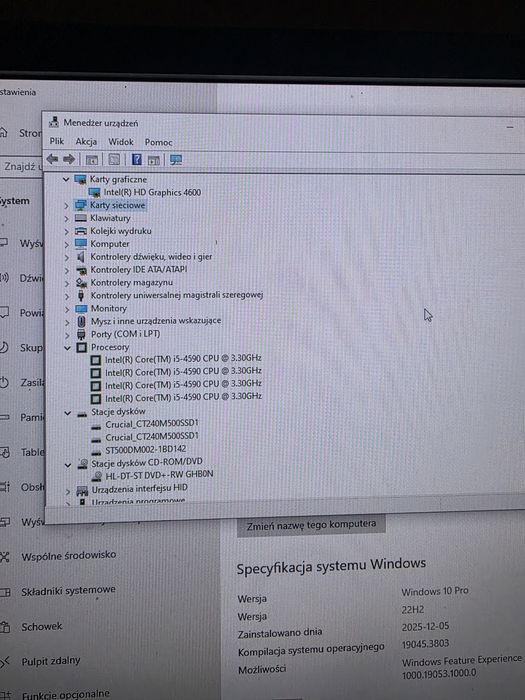Click Windows 10 Pro edition value
Screen dimensions: 525x700
point(434,591)
